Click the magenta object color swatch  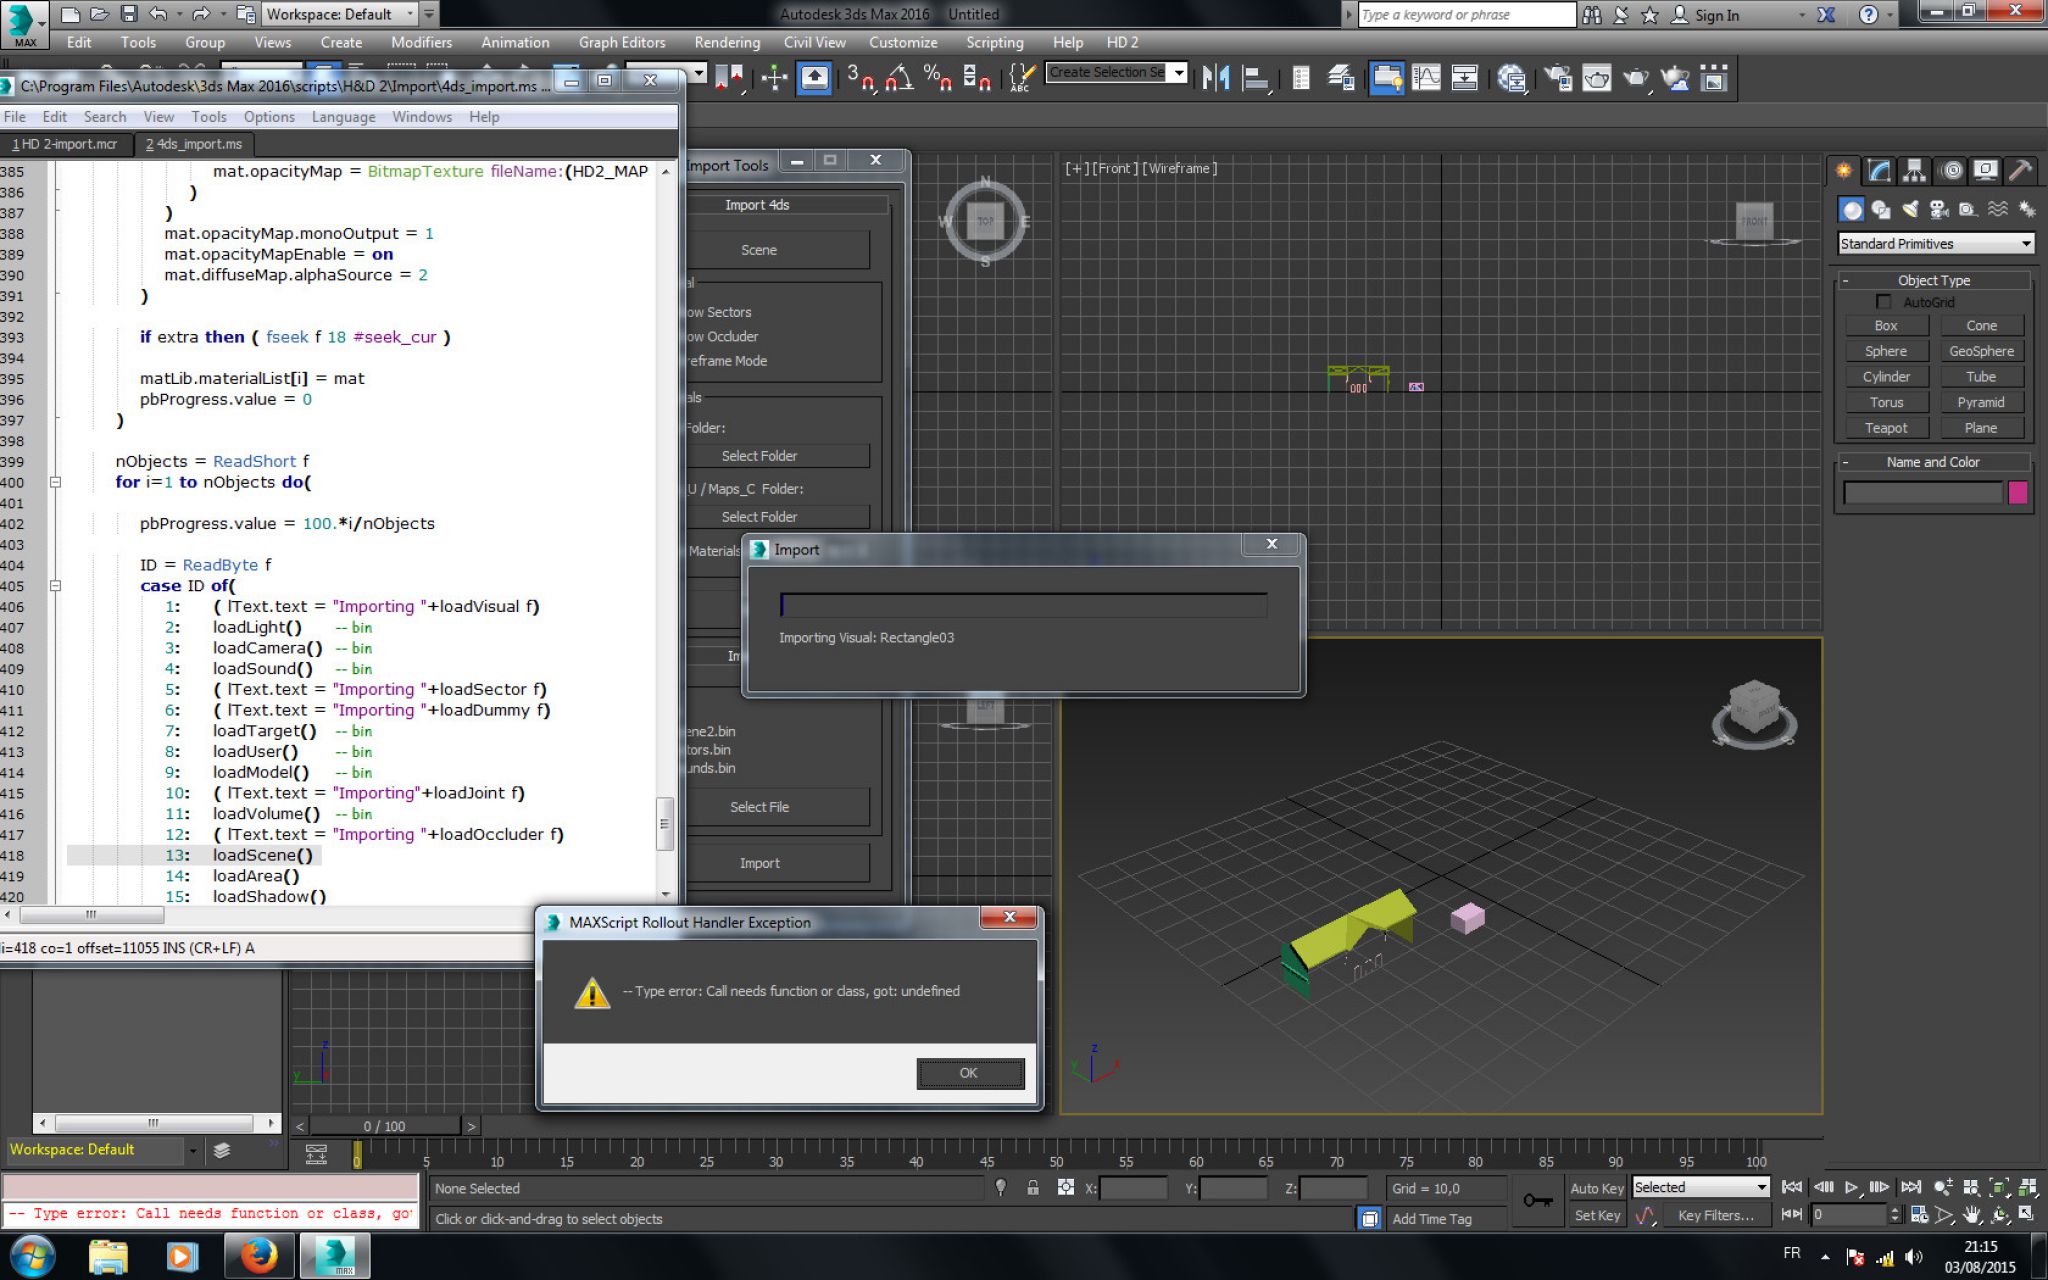pyautogui.click(x=2017, y=492)
